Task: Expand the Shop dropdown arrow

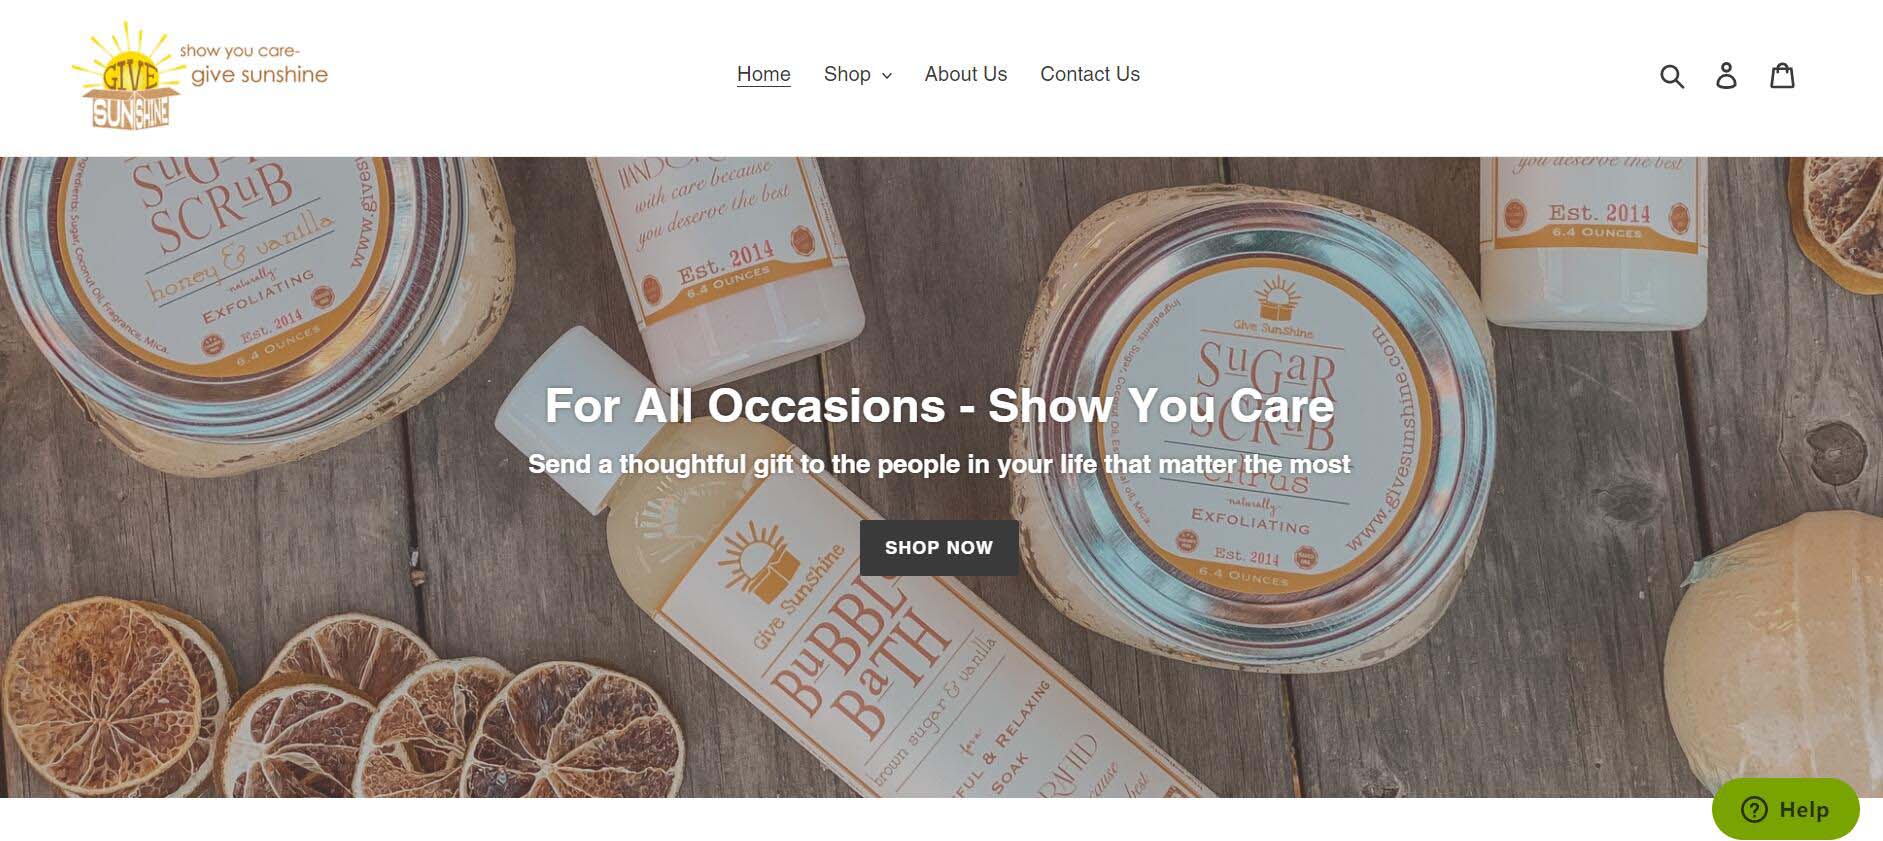Action: coord(886,76)
